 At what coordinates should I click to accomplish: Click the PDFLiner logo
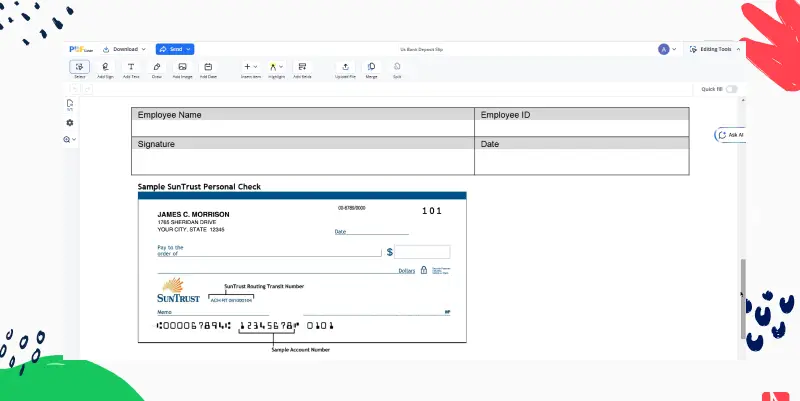tap(81, 49)
